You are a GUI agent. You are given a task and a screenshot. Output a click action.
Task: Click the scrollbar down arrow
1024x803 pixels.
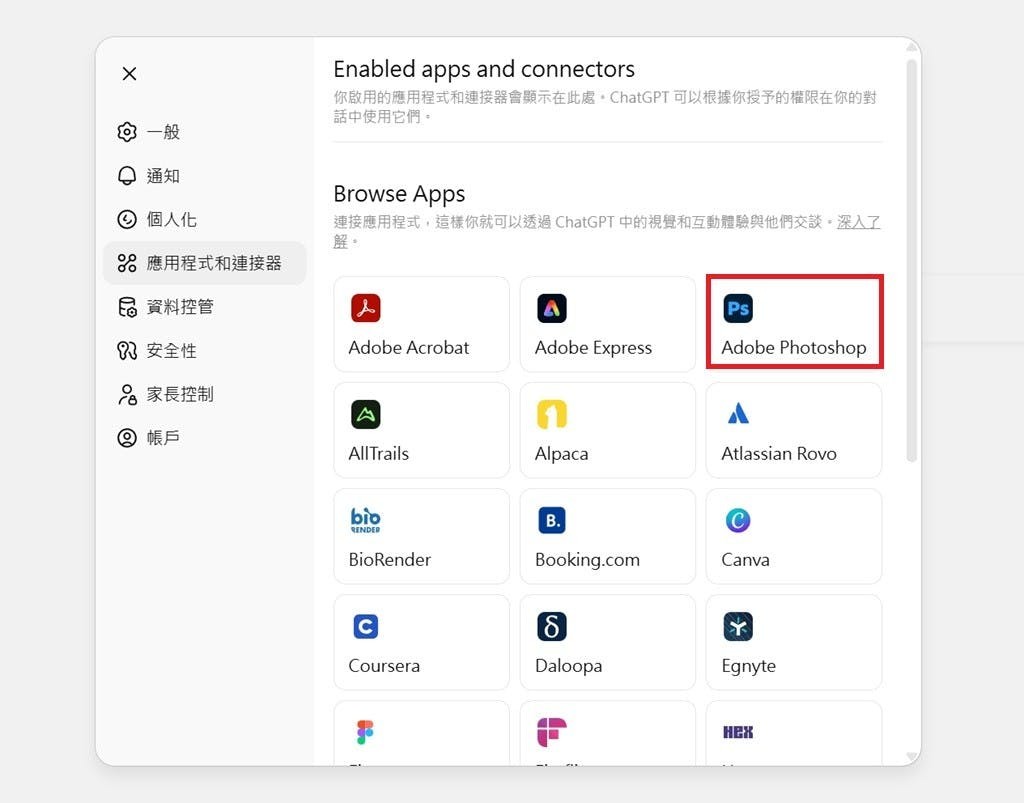tap(912, 757)
